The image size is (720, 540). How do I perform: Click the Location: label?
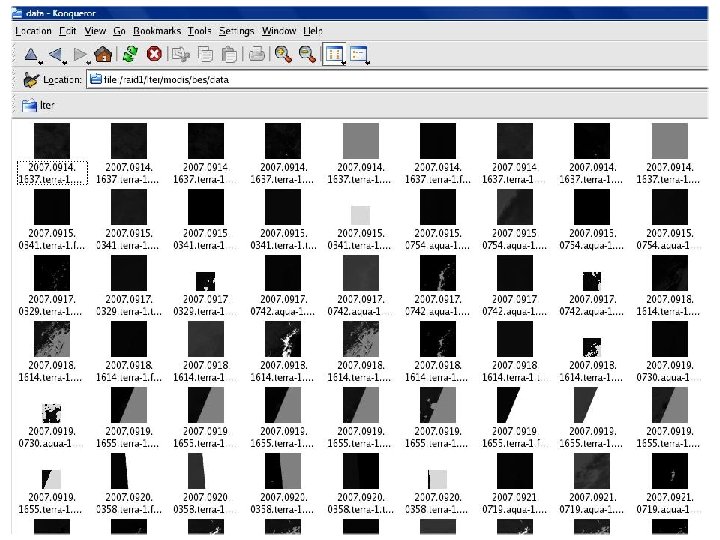point(62,80)
